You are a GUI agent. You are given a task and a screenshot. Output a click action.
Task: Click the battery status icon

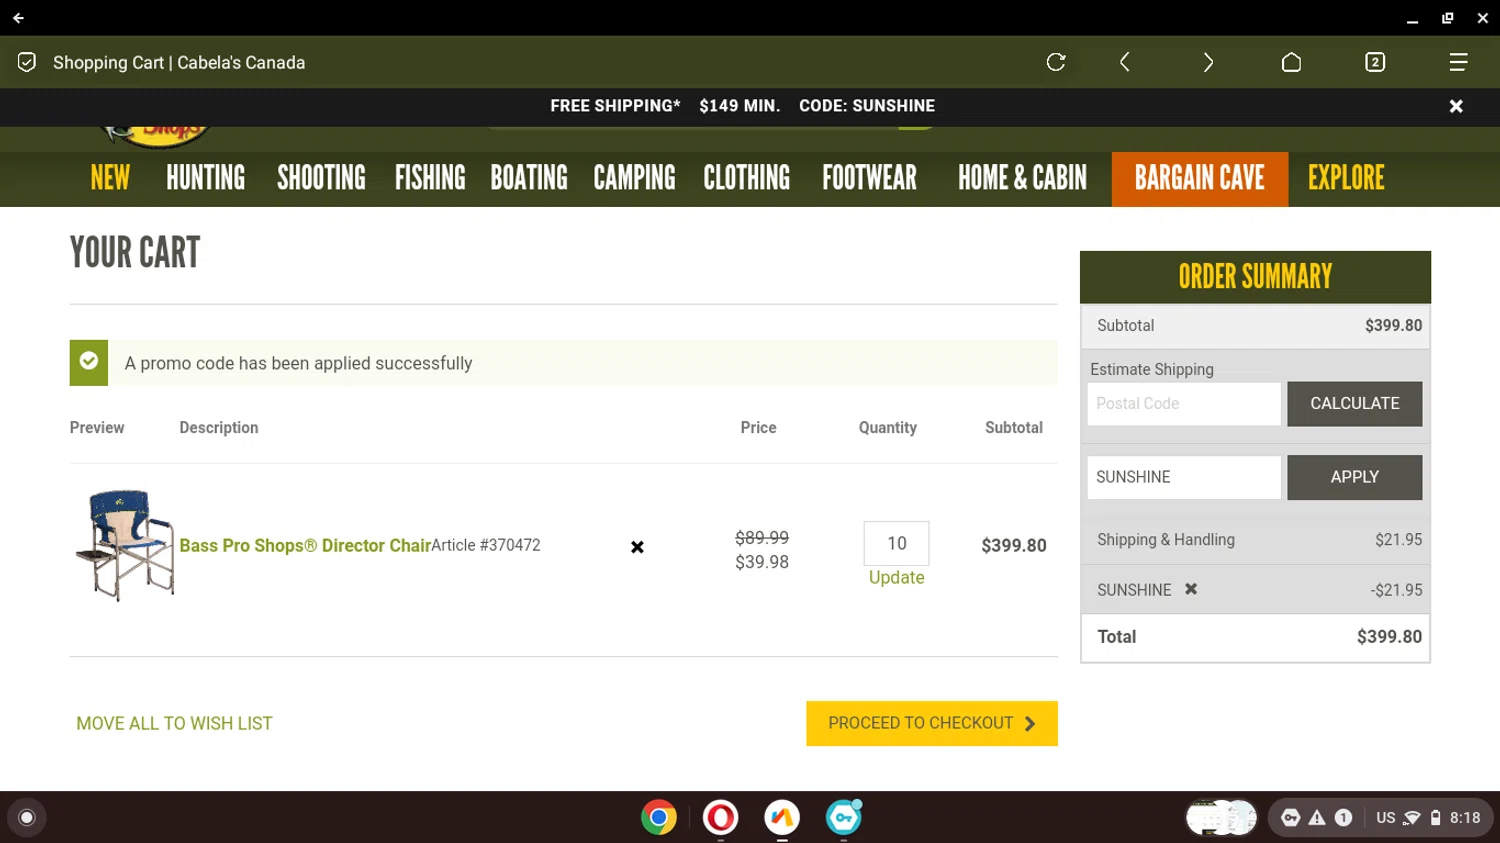coord(1435,818)
